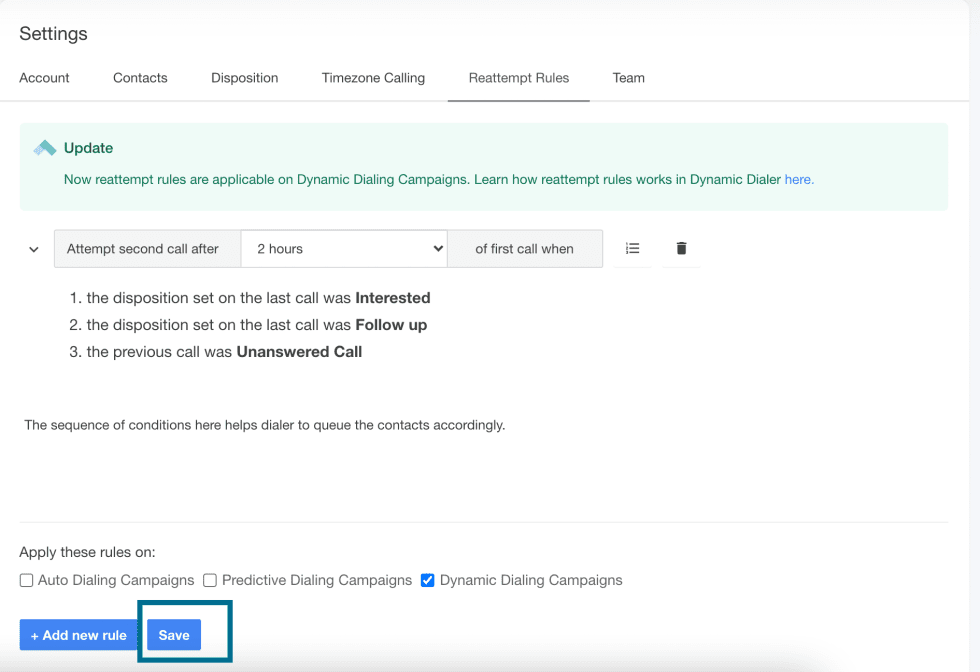Image resolution: width=980 pixels, height=672 pixels.
Task: Open the Contacts tab
Action: (x=140, y=78)
